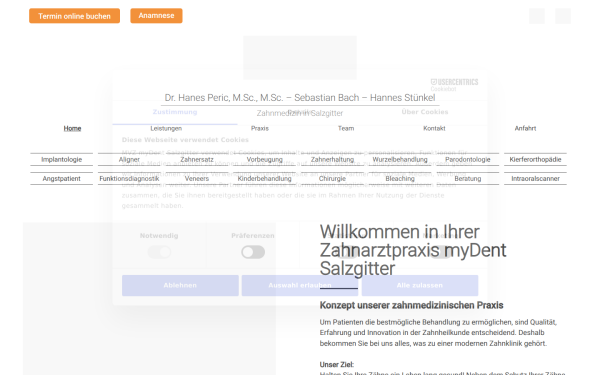Switch to the Zustimmung cookie tab
This screenshot has height=375, width=600.
point(175,112)
